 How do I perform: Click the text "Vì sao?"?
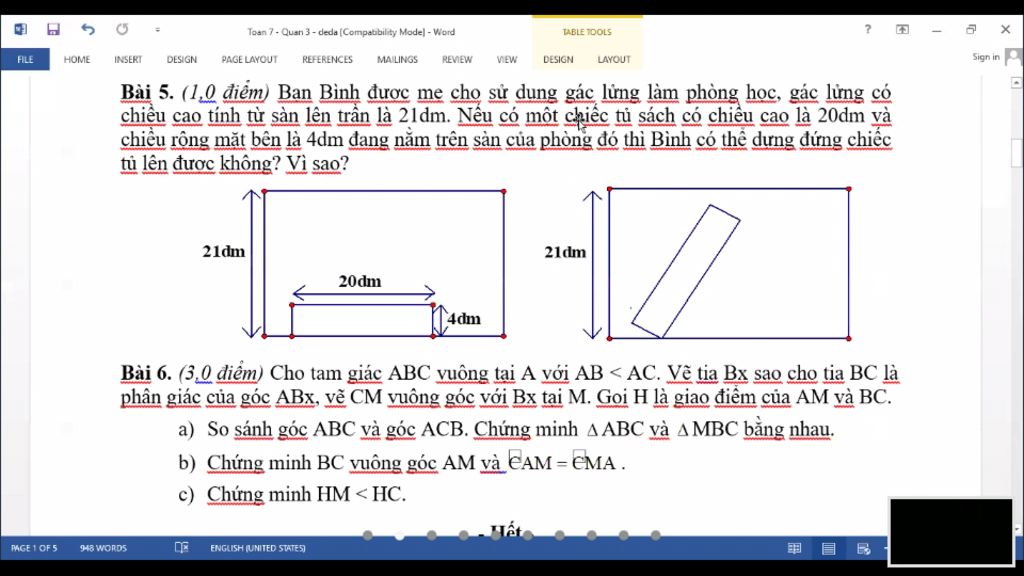[x=317, y=163]
